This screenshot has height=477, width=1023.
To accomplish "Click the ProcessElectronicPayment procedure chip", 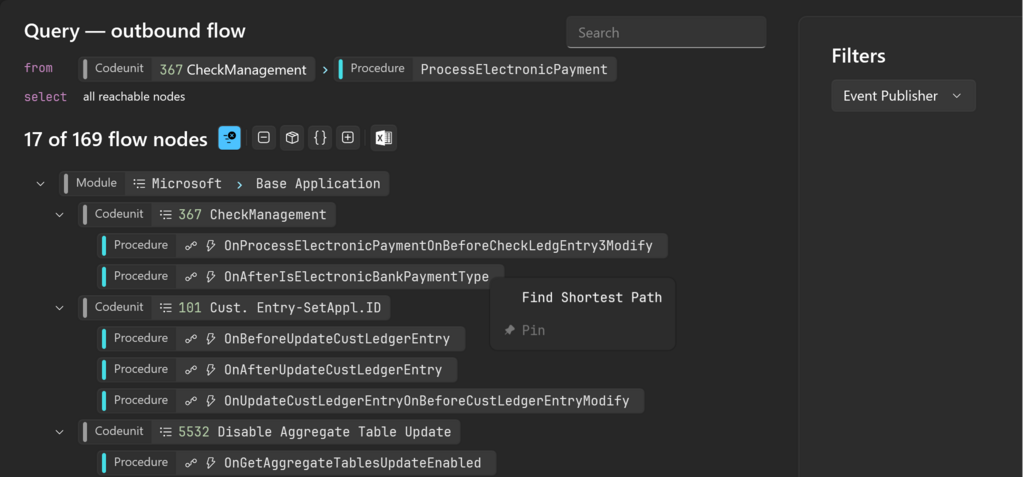I will (x=475, y=69).
